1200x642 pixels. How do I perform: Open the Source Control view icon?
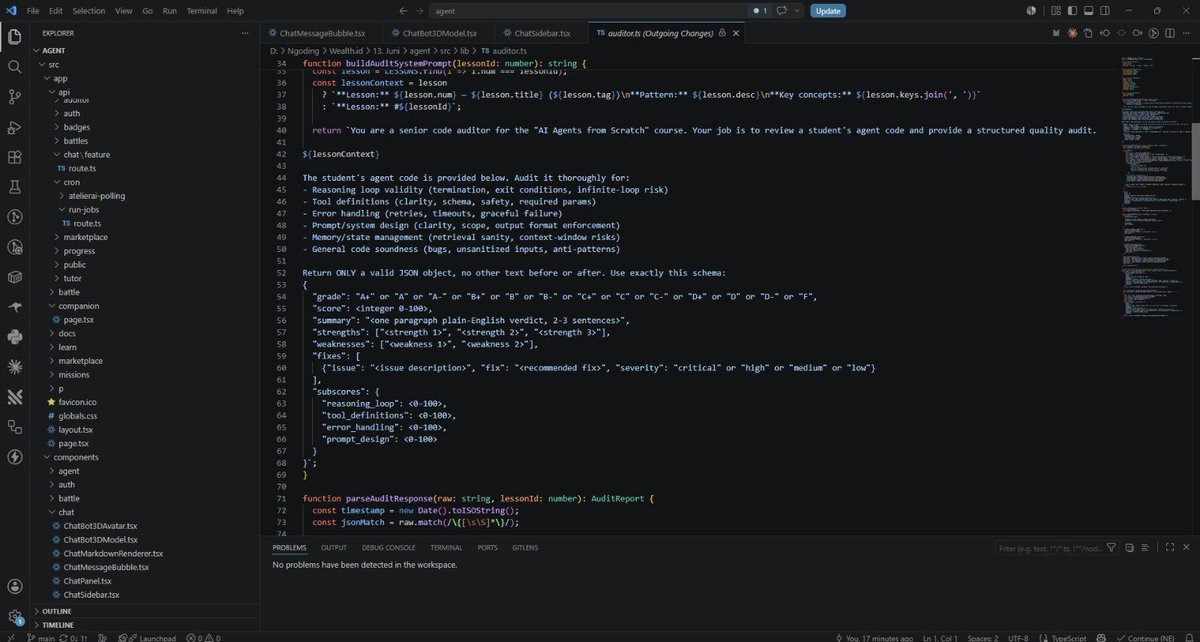coord(15,97)
